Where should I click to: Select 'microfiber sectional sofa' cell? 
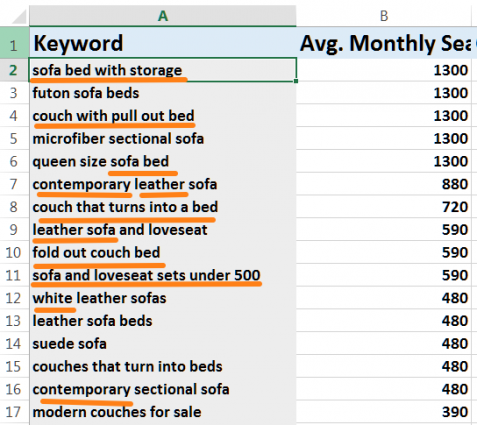click(x=163, y=138)
